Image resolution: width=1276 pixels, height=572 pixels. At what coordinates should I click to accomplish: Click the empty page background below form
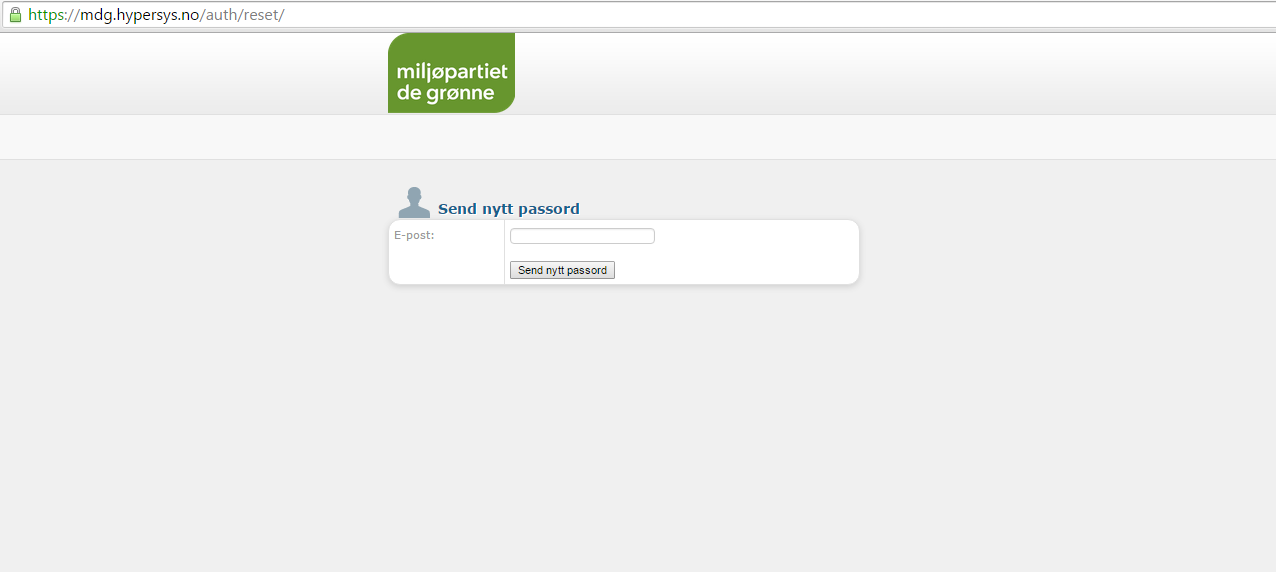[638, 430]
